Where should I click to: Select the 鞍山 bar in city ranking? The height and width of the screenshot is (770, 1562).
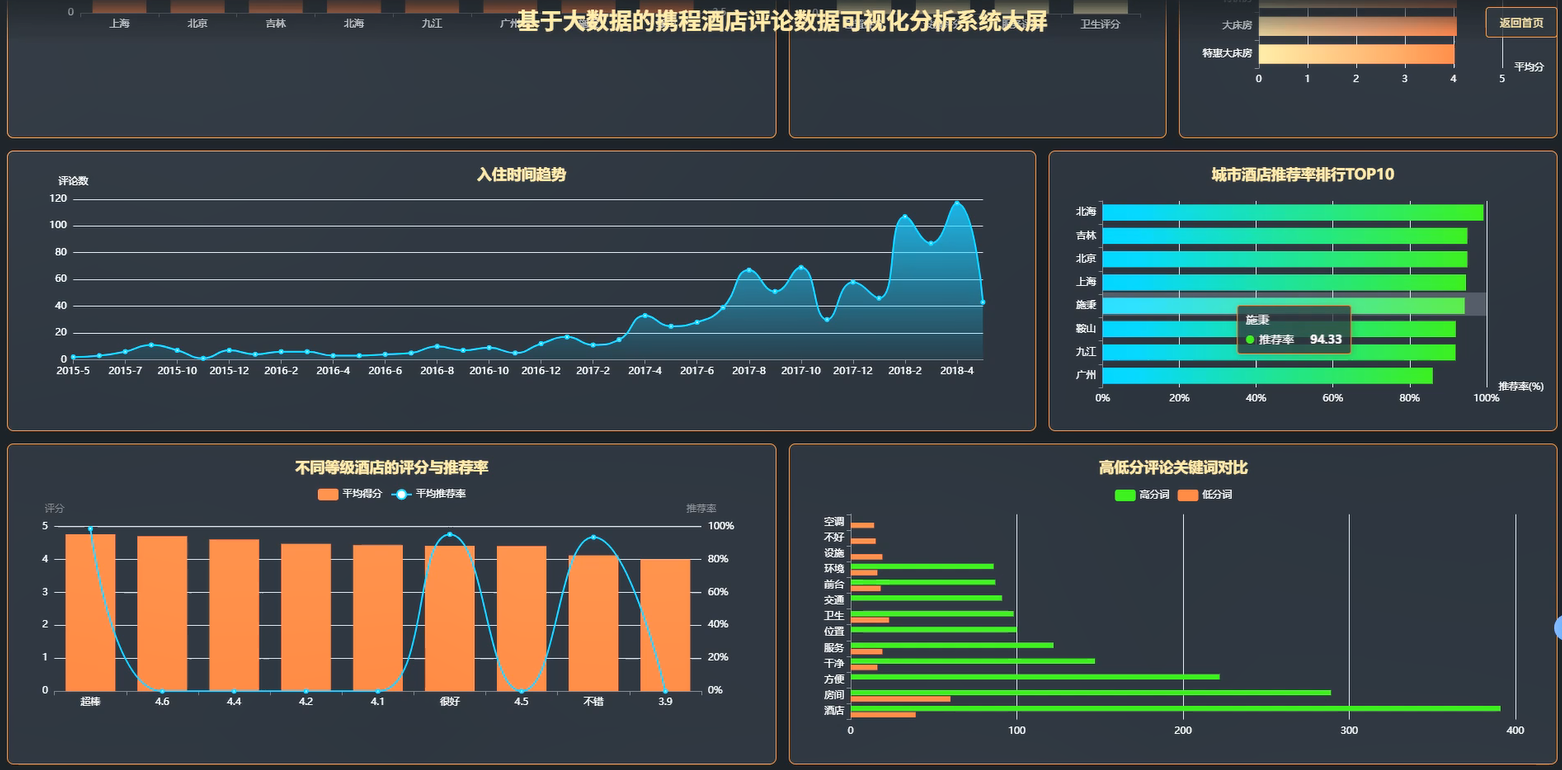point(1278,329)
